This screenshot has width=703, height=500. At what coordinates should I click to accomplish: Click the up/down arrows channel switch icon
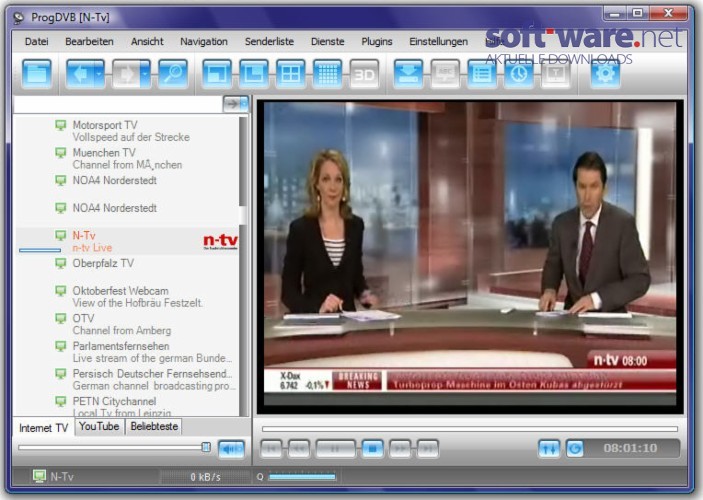[x=549, y=448]
